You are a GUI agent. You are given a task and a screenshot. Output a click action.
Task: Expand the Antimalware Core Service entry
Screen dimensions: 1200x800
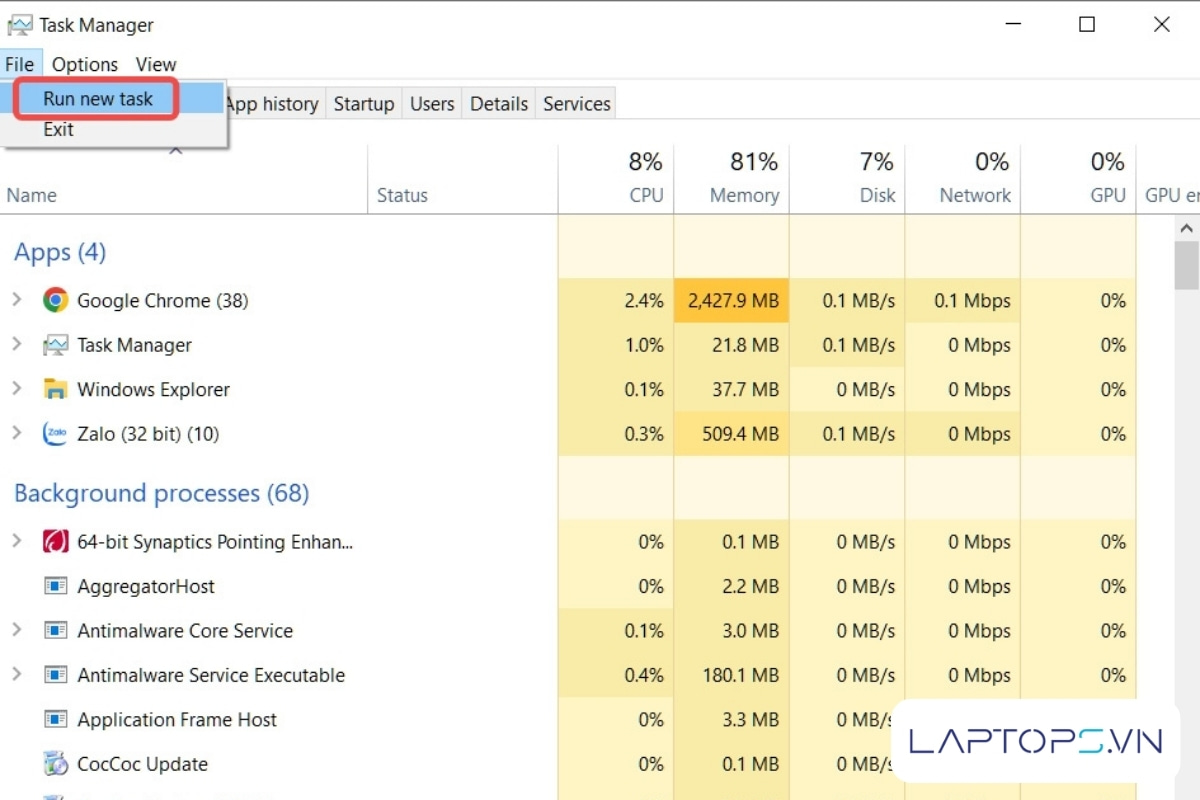(16, 630)
